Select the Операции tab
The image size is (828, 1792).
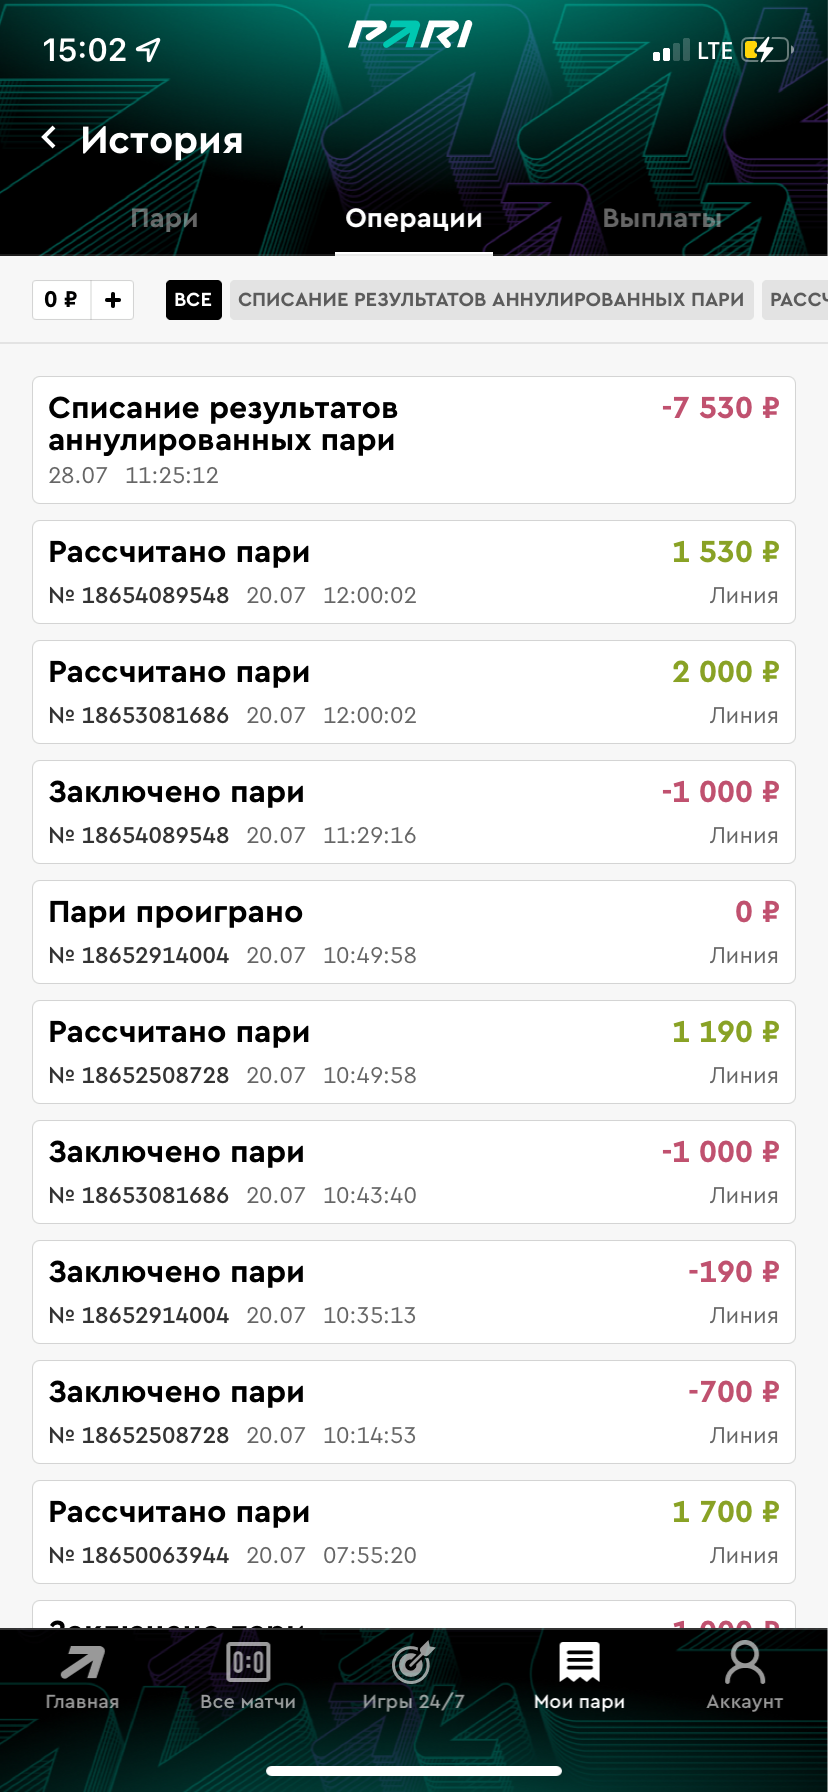pos(414,218)
